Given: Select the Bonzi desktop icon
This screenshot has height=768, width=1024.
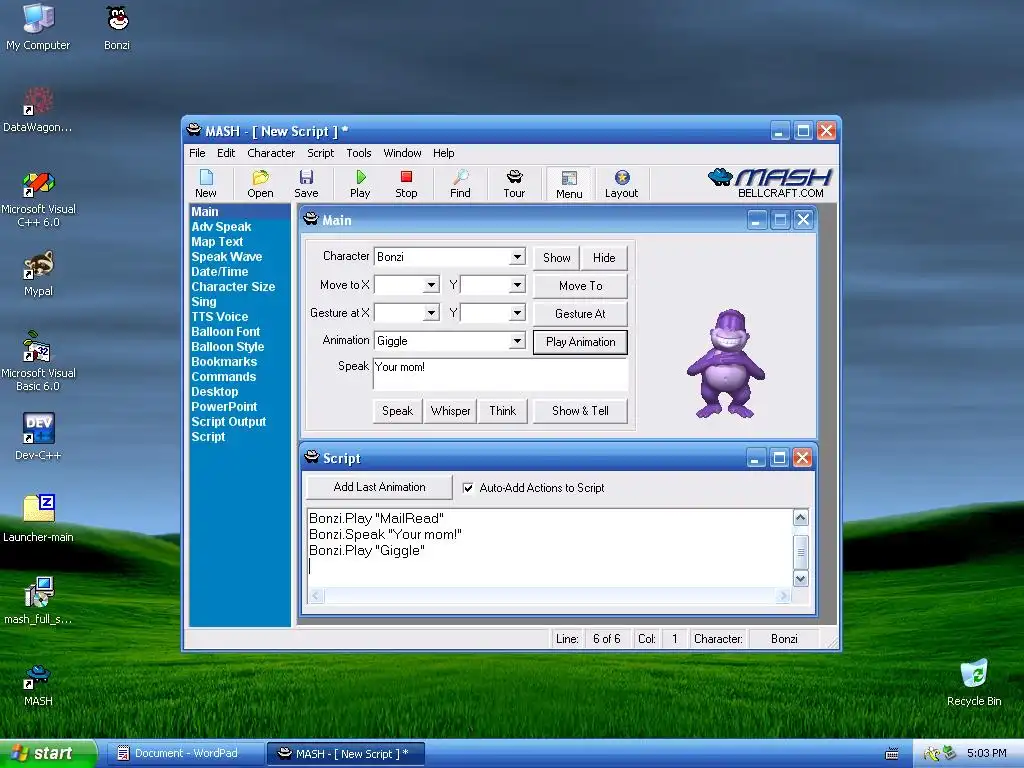Looking at the screenshot, I should click(x=117, y=26).
